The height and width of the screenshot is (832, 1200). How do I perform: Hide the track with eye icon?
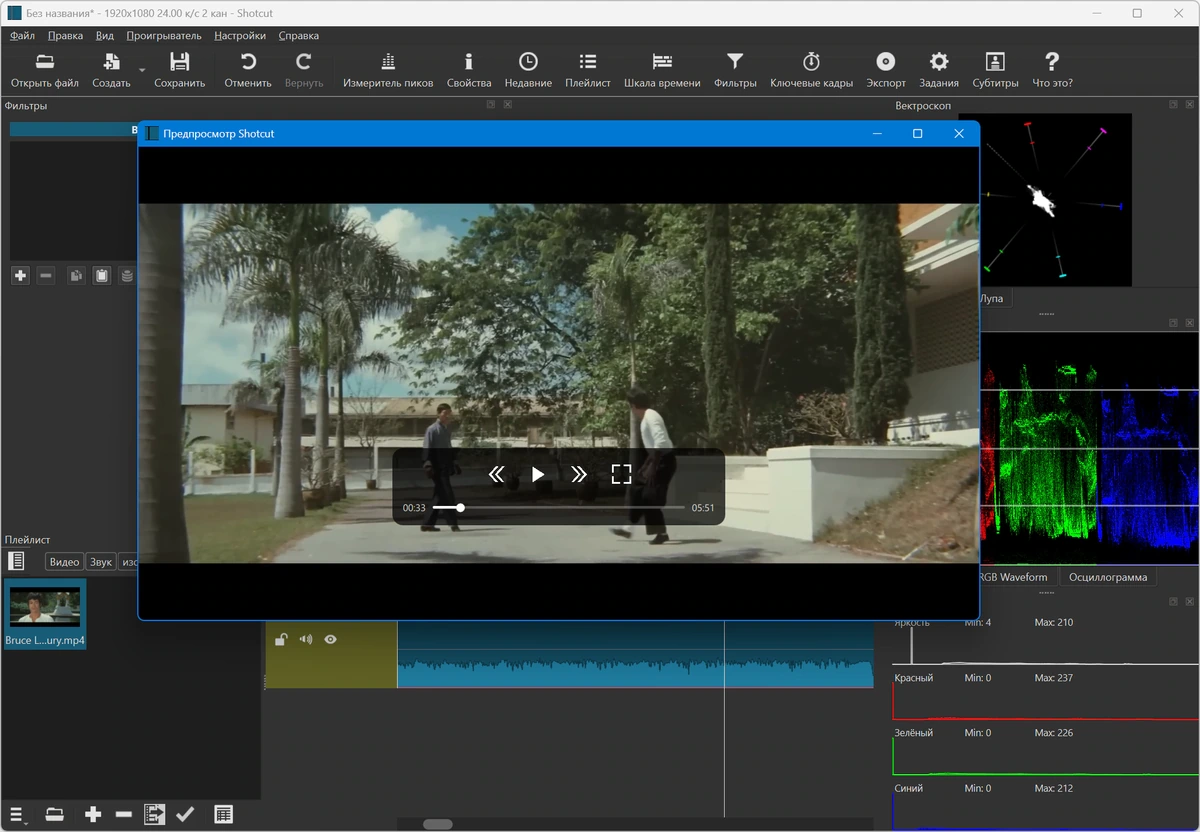point(330,640)
